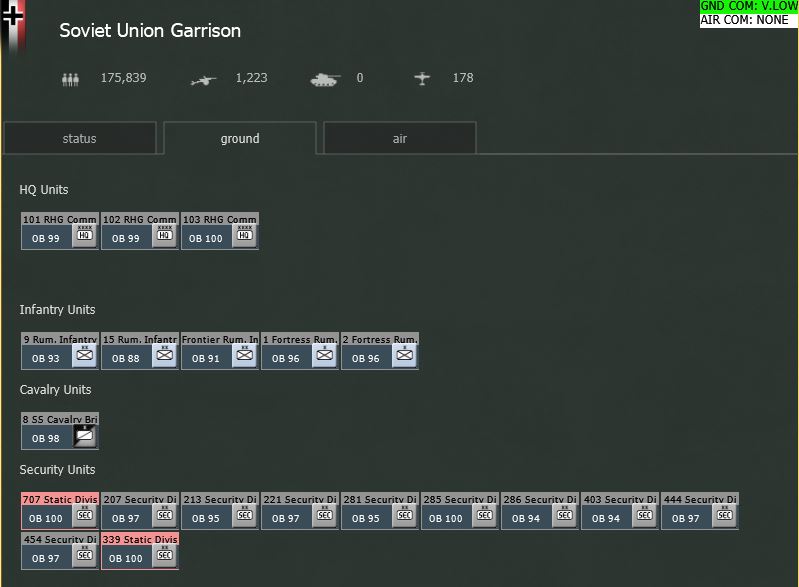Click OB 91 of Frontier Rum. Infantry

click(206, 358)
